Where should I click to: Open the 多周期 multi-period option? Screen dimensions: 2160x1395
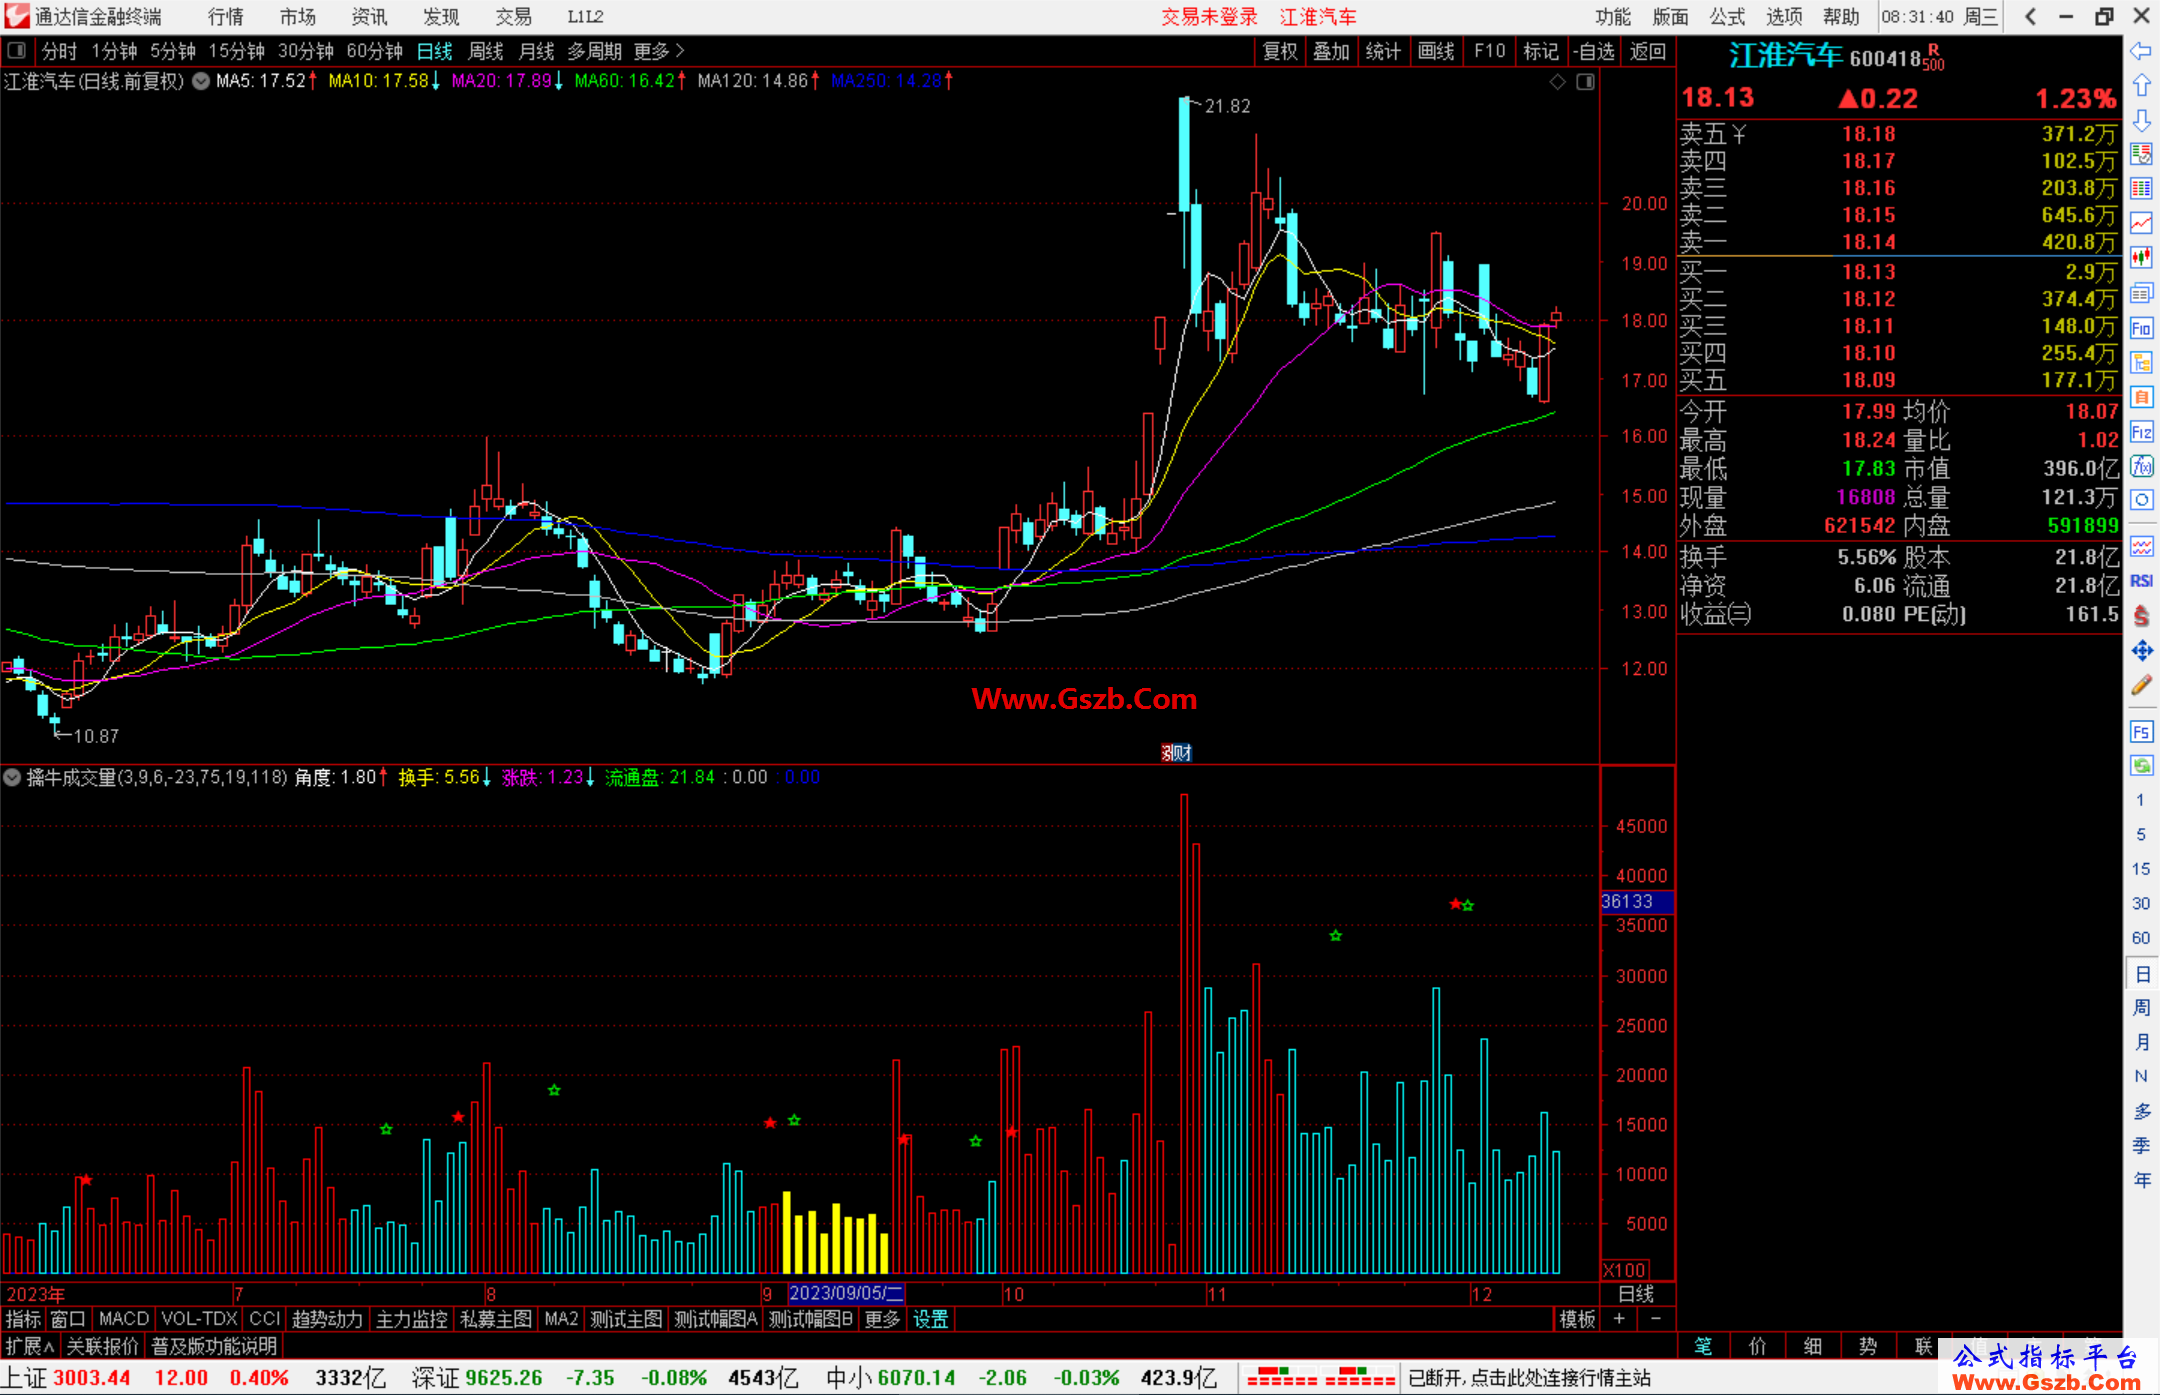[x=594, y=51]
